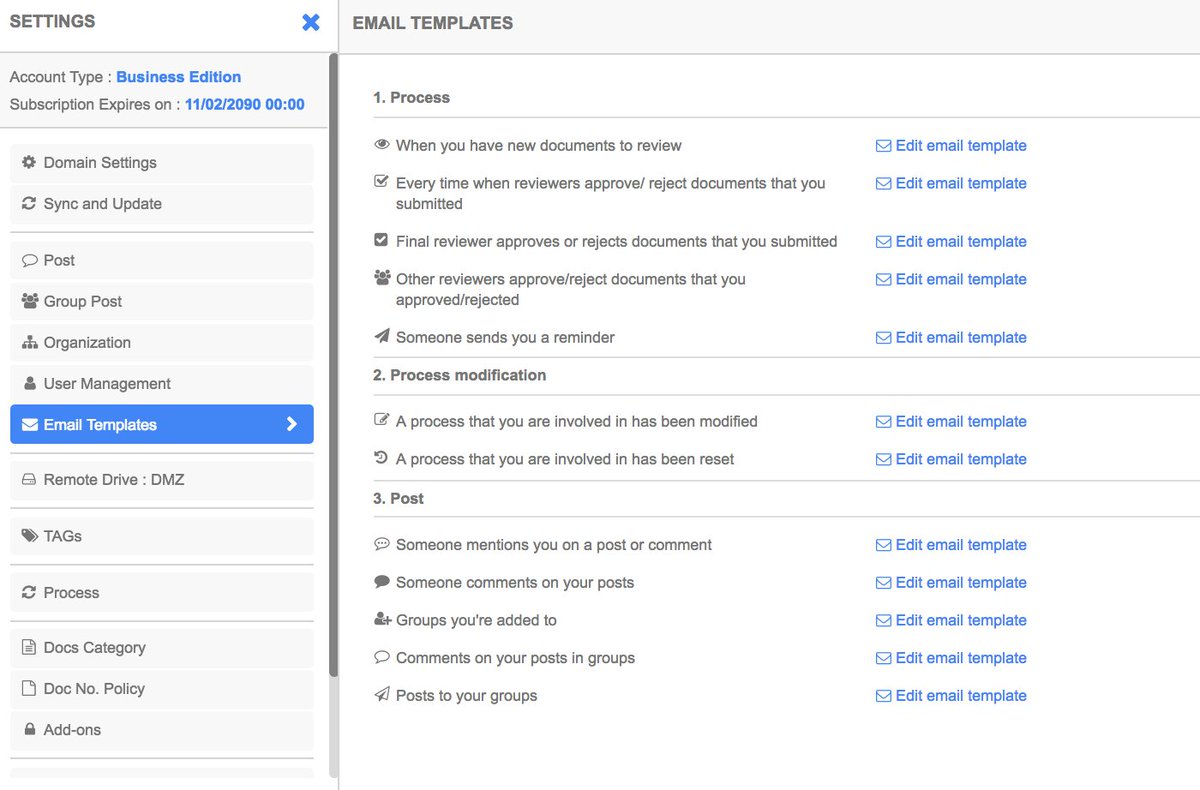Viewport: 1200px width, 790px height.
Task: Open the Business Edition link
Action: tap(178, 76)
